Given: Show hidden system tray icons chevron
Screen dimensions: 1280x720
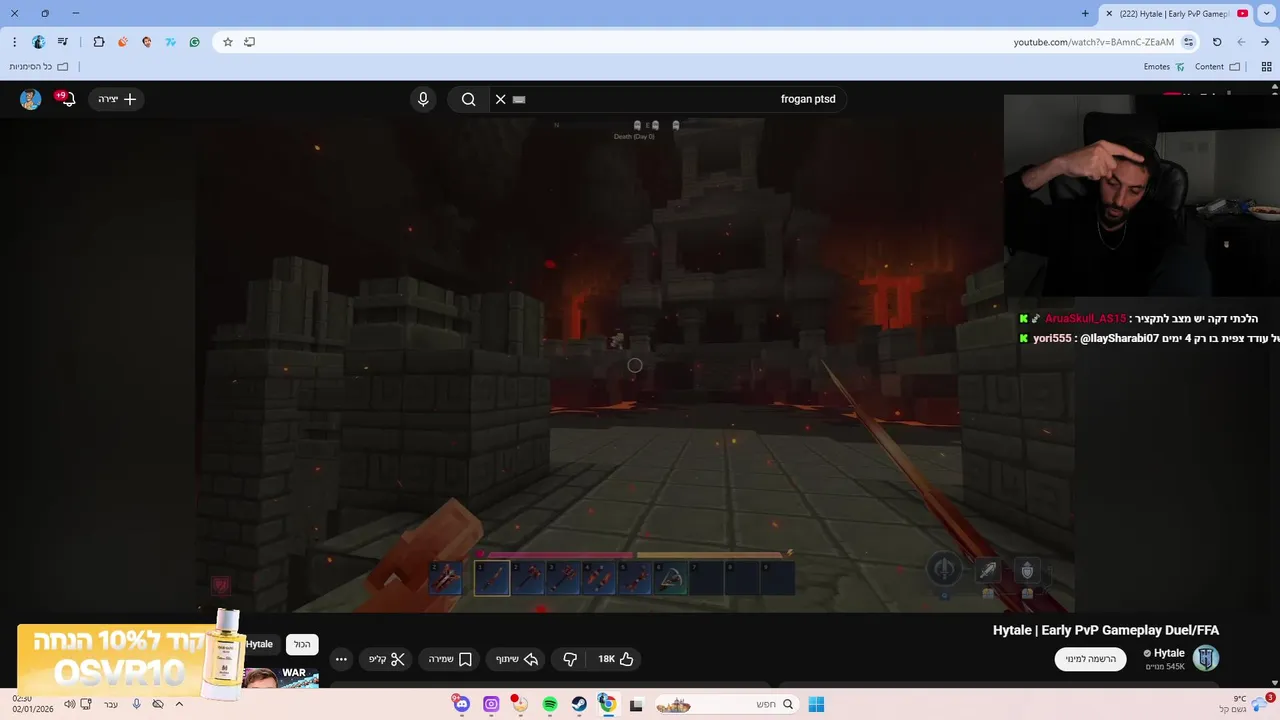Looking at the screenshot, I should pyautogui.click(x=179, y=704).
